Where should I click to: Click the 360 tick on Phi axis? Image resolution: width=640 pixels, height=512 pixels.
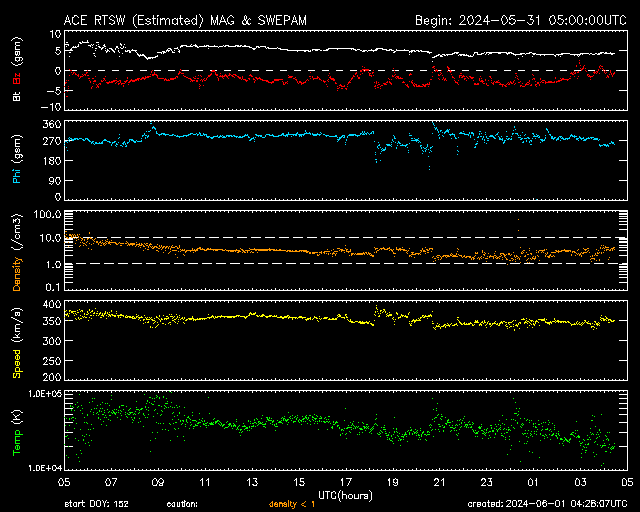click(47, 124)
